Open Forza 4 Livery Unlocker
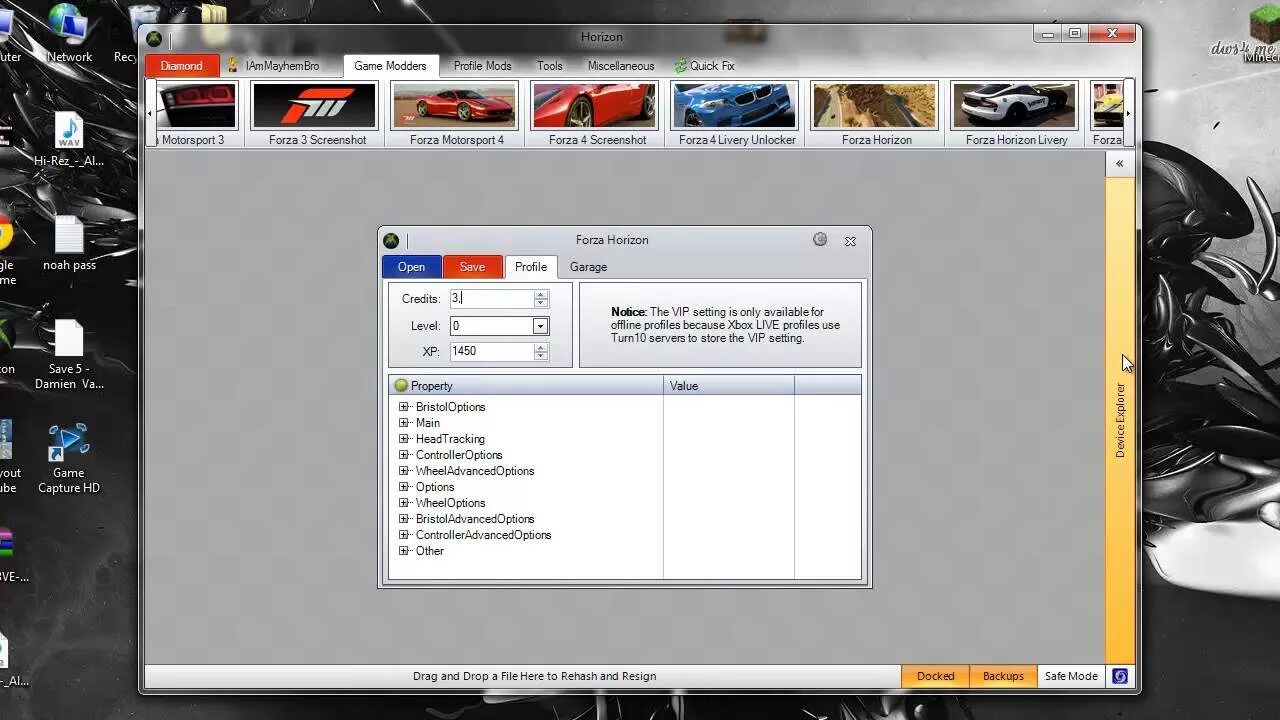Screen dimensions: 1280x720 [737, 114]
